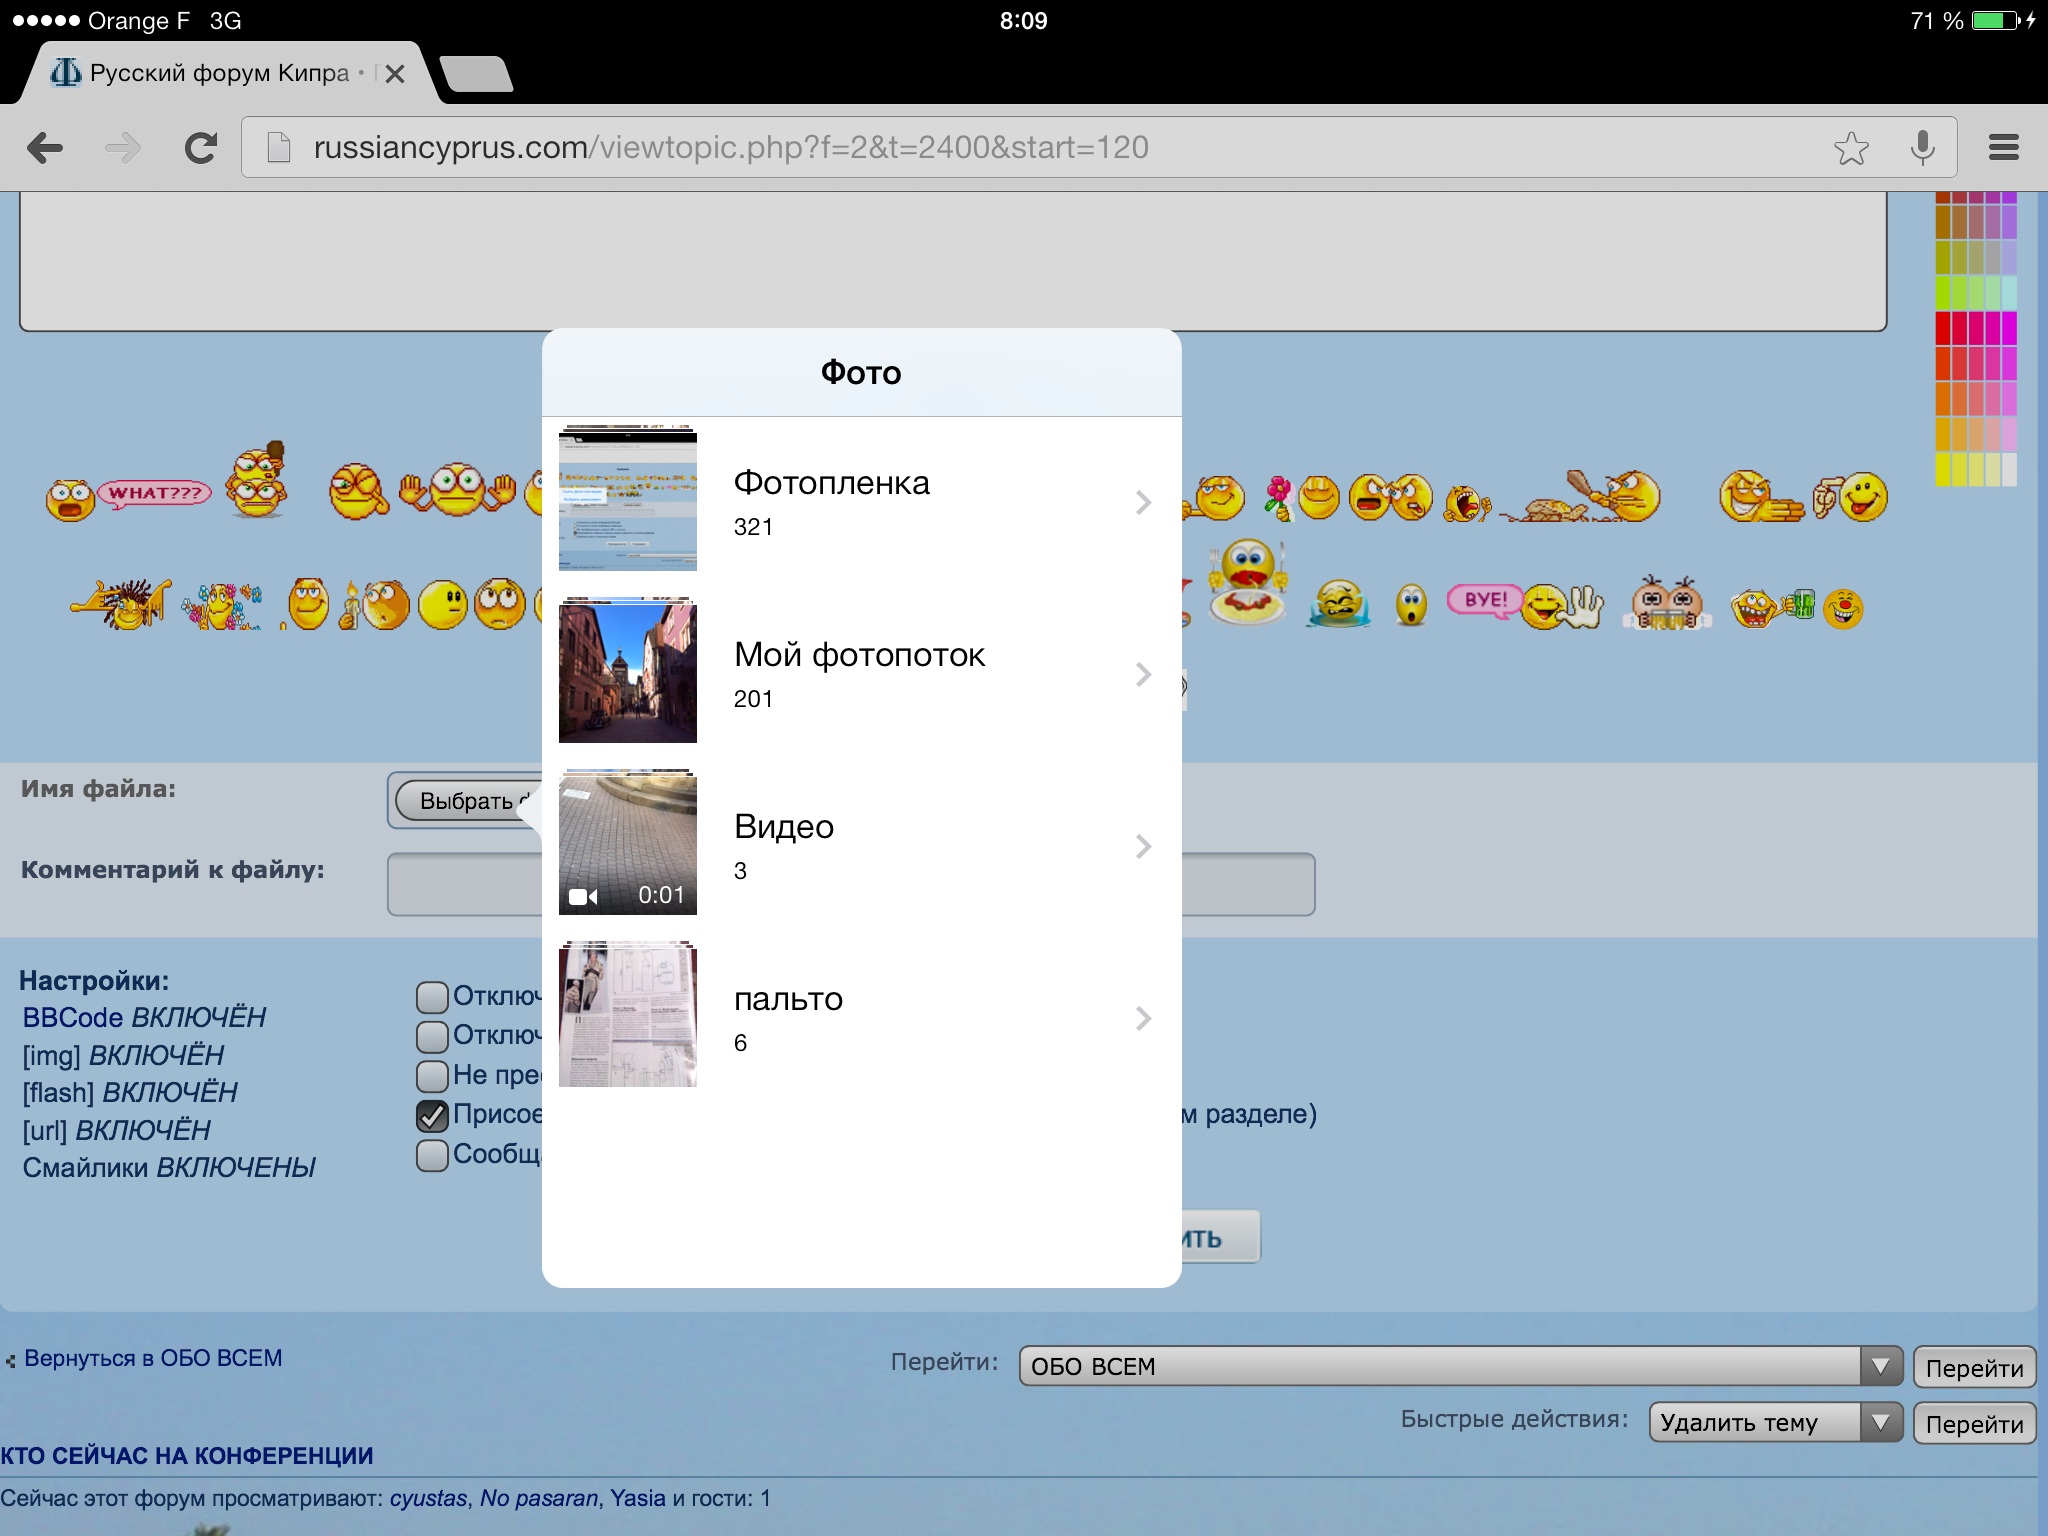
Task: Open the ОБО ВСЕМ forum dropdown
Action: coord(1460,1366)
